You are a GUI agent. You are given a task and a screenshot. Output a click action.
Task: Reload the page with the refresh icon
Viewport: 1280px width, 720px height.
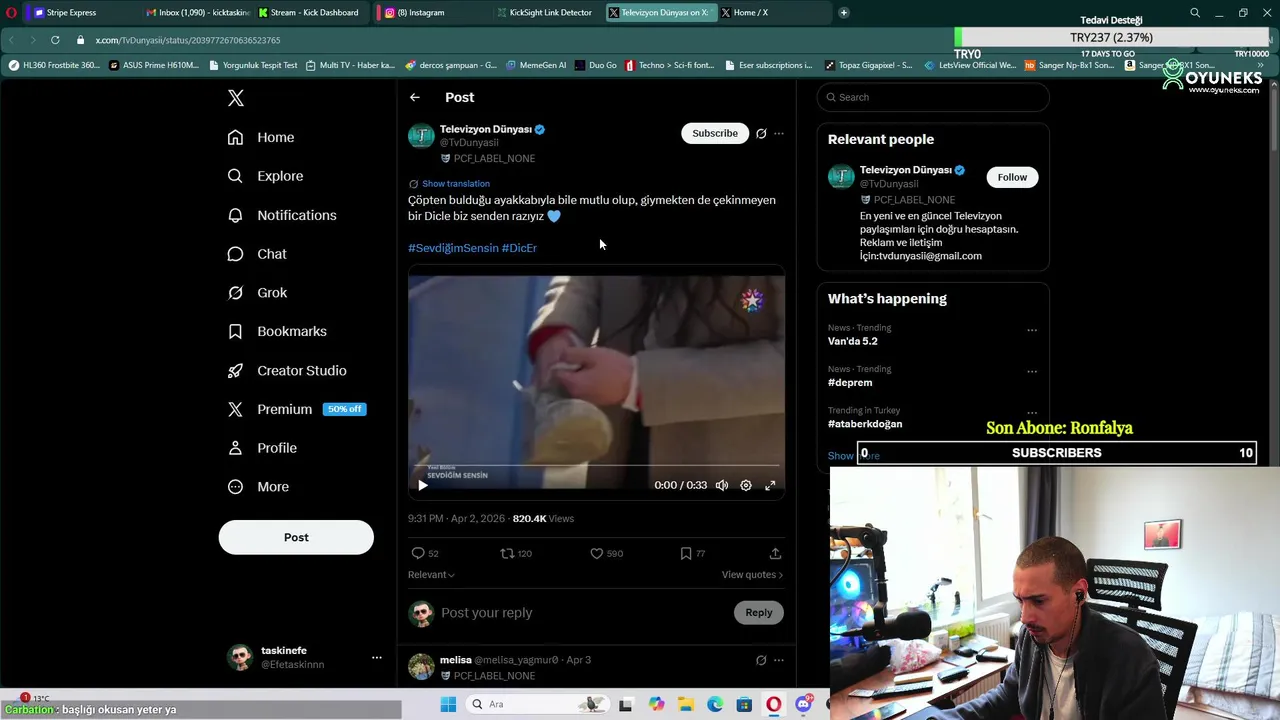point(55,40)
